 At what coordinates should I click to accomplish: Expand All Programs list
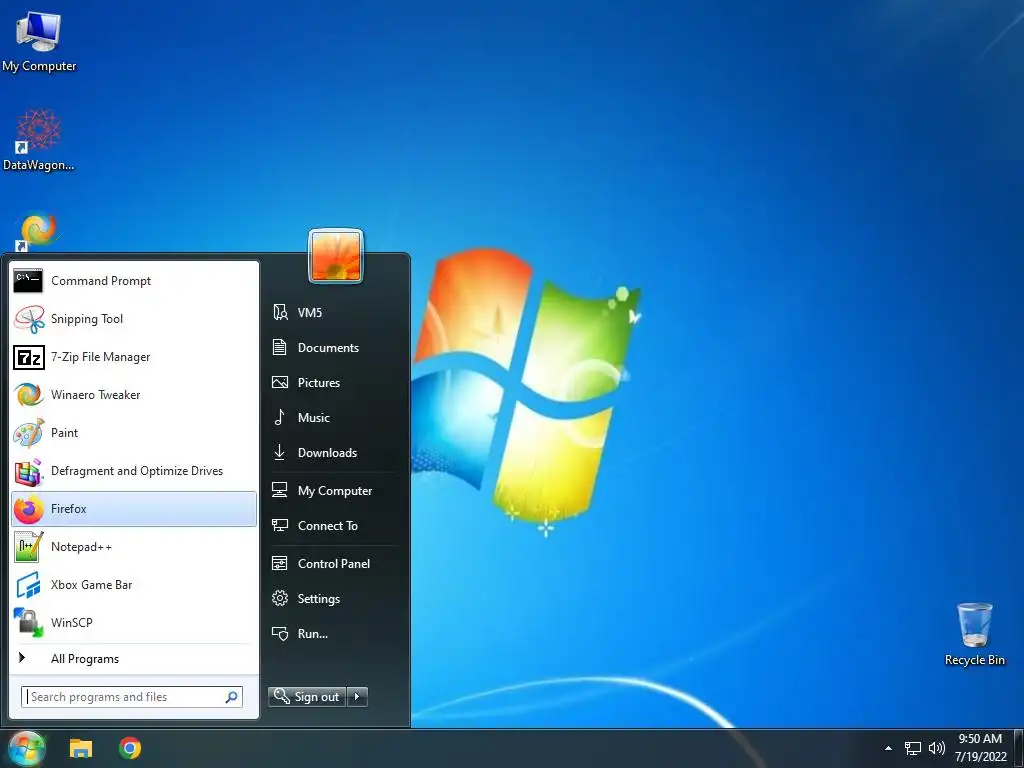tap(134, 659)
